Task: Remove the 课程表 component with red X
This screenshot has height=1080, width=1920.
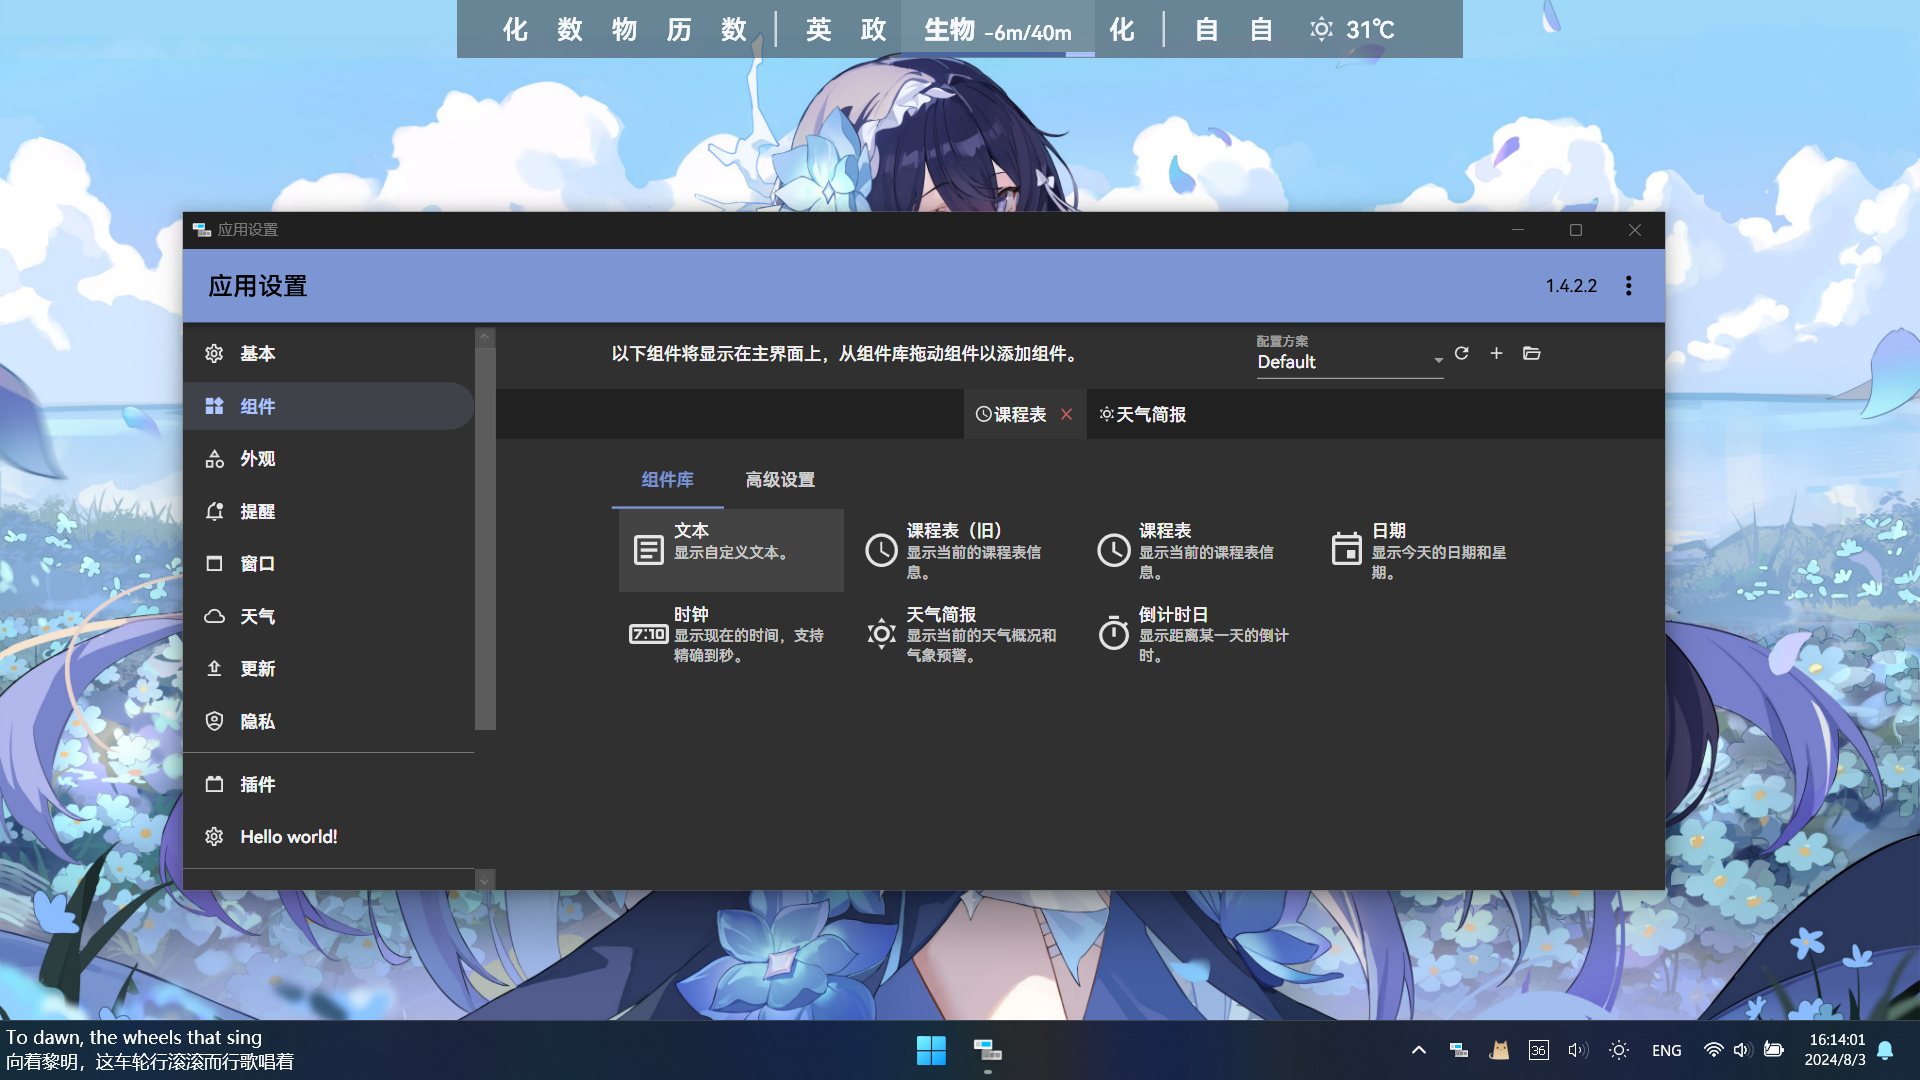Action: point(1067,414)
